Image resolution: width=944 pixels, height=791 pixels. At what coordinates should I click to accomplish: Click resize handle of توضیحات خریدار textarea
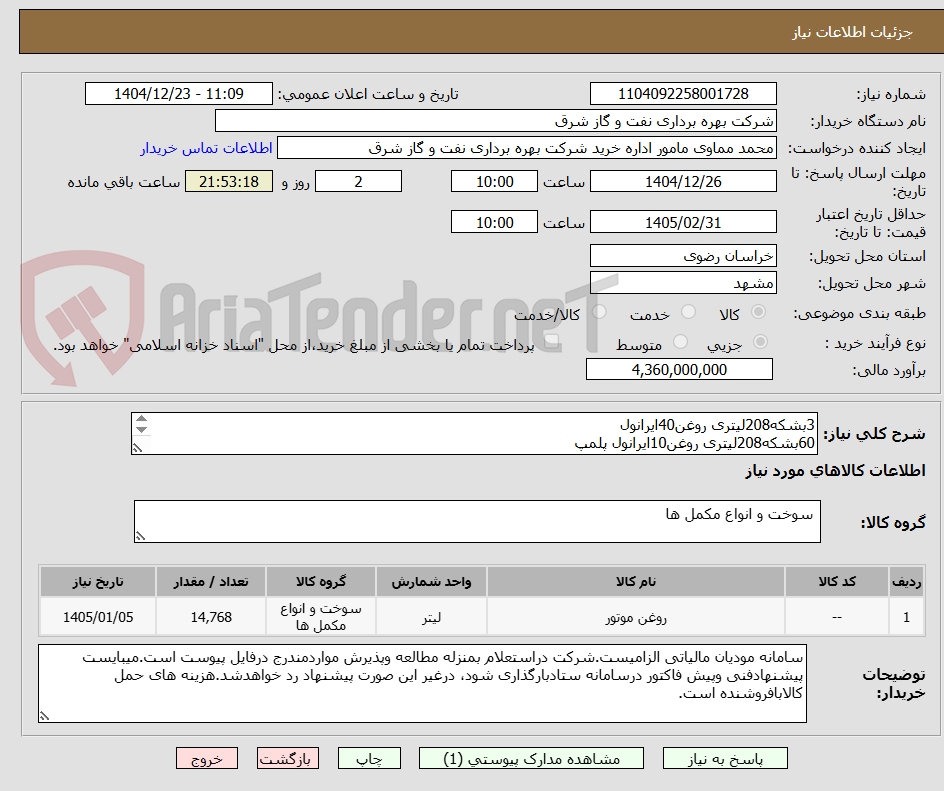tap(44, 716)
